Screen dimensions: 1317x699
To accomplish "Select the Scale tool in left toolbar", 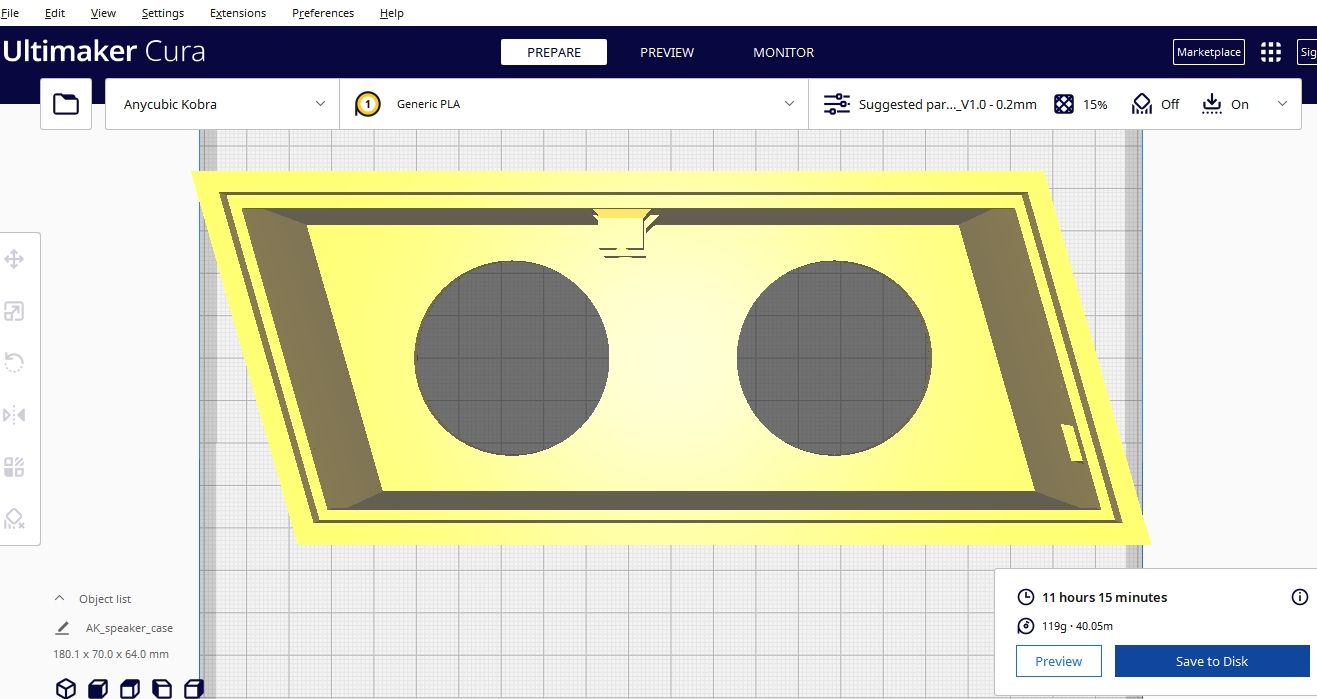I will point(14,312).
